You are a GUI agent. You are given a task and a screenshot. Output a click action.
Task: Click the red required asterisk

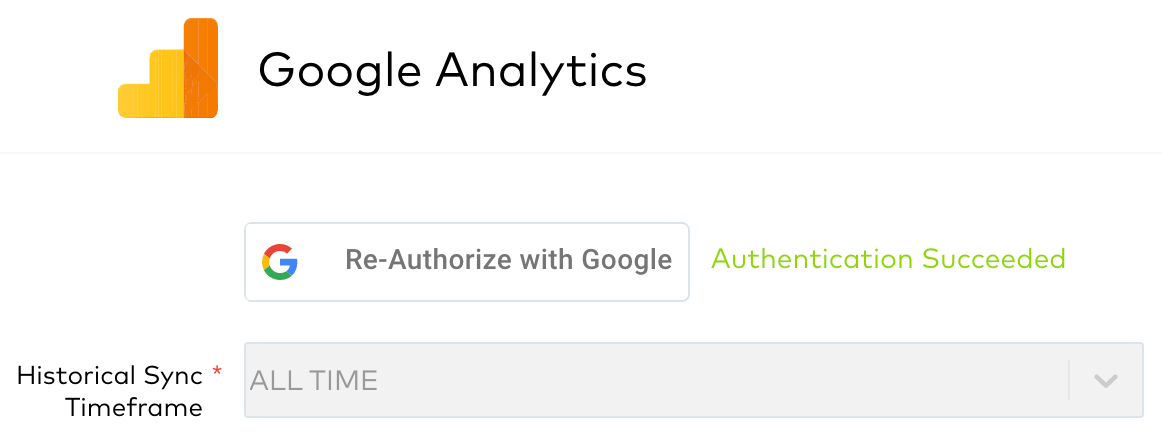216,372
